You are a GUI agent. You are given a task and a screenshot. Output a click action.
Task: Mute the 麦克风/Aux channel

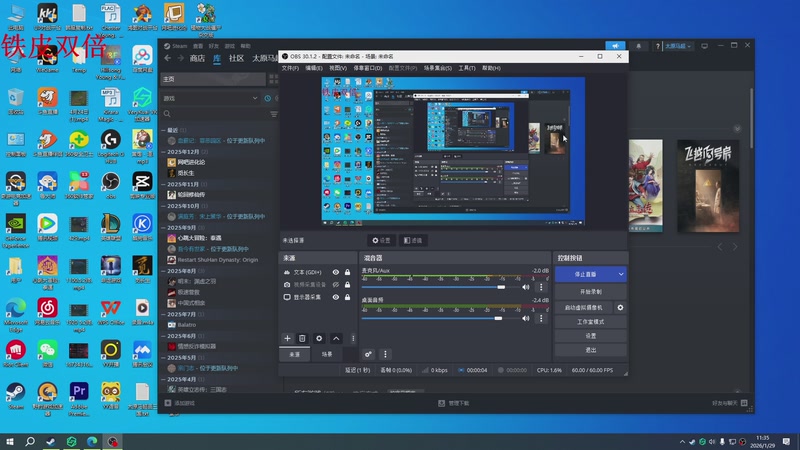coord(526,287)
